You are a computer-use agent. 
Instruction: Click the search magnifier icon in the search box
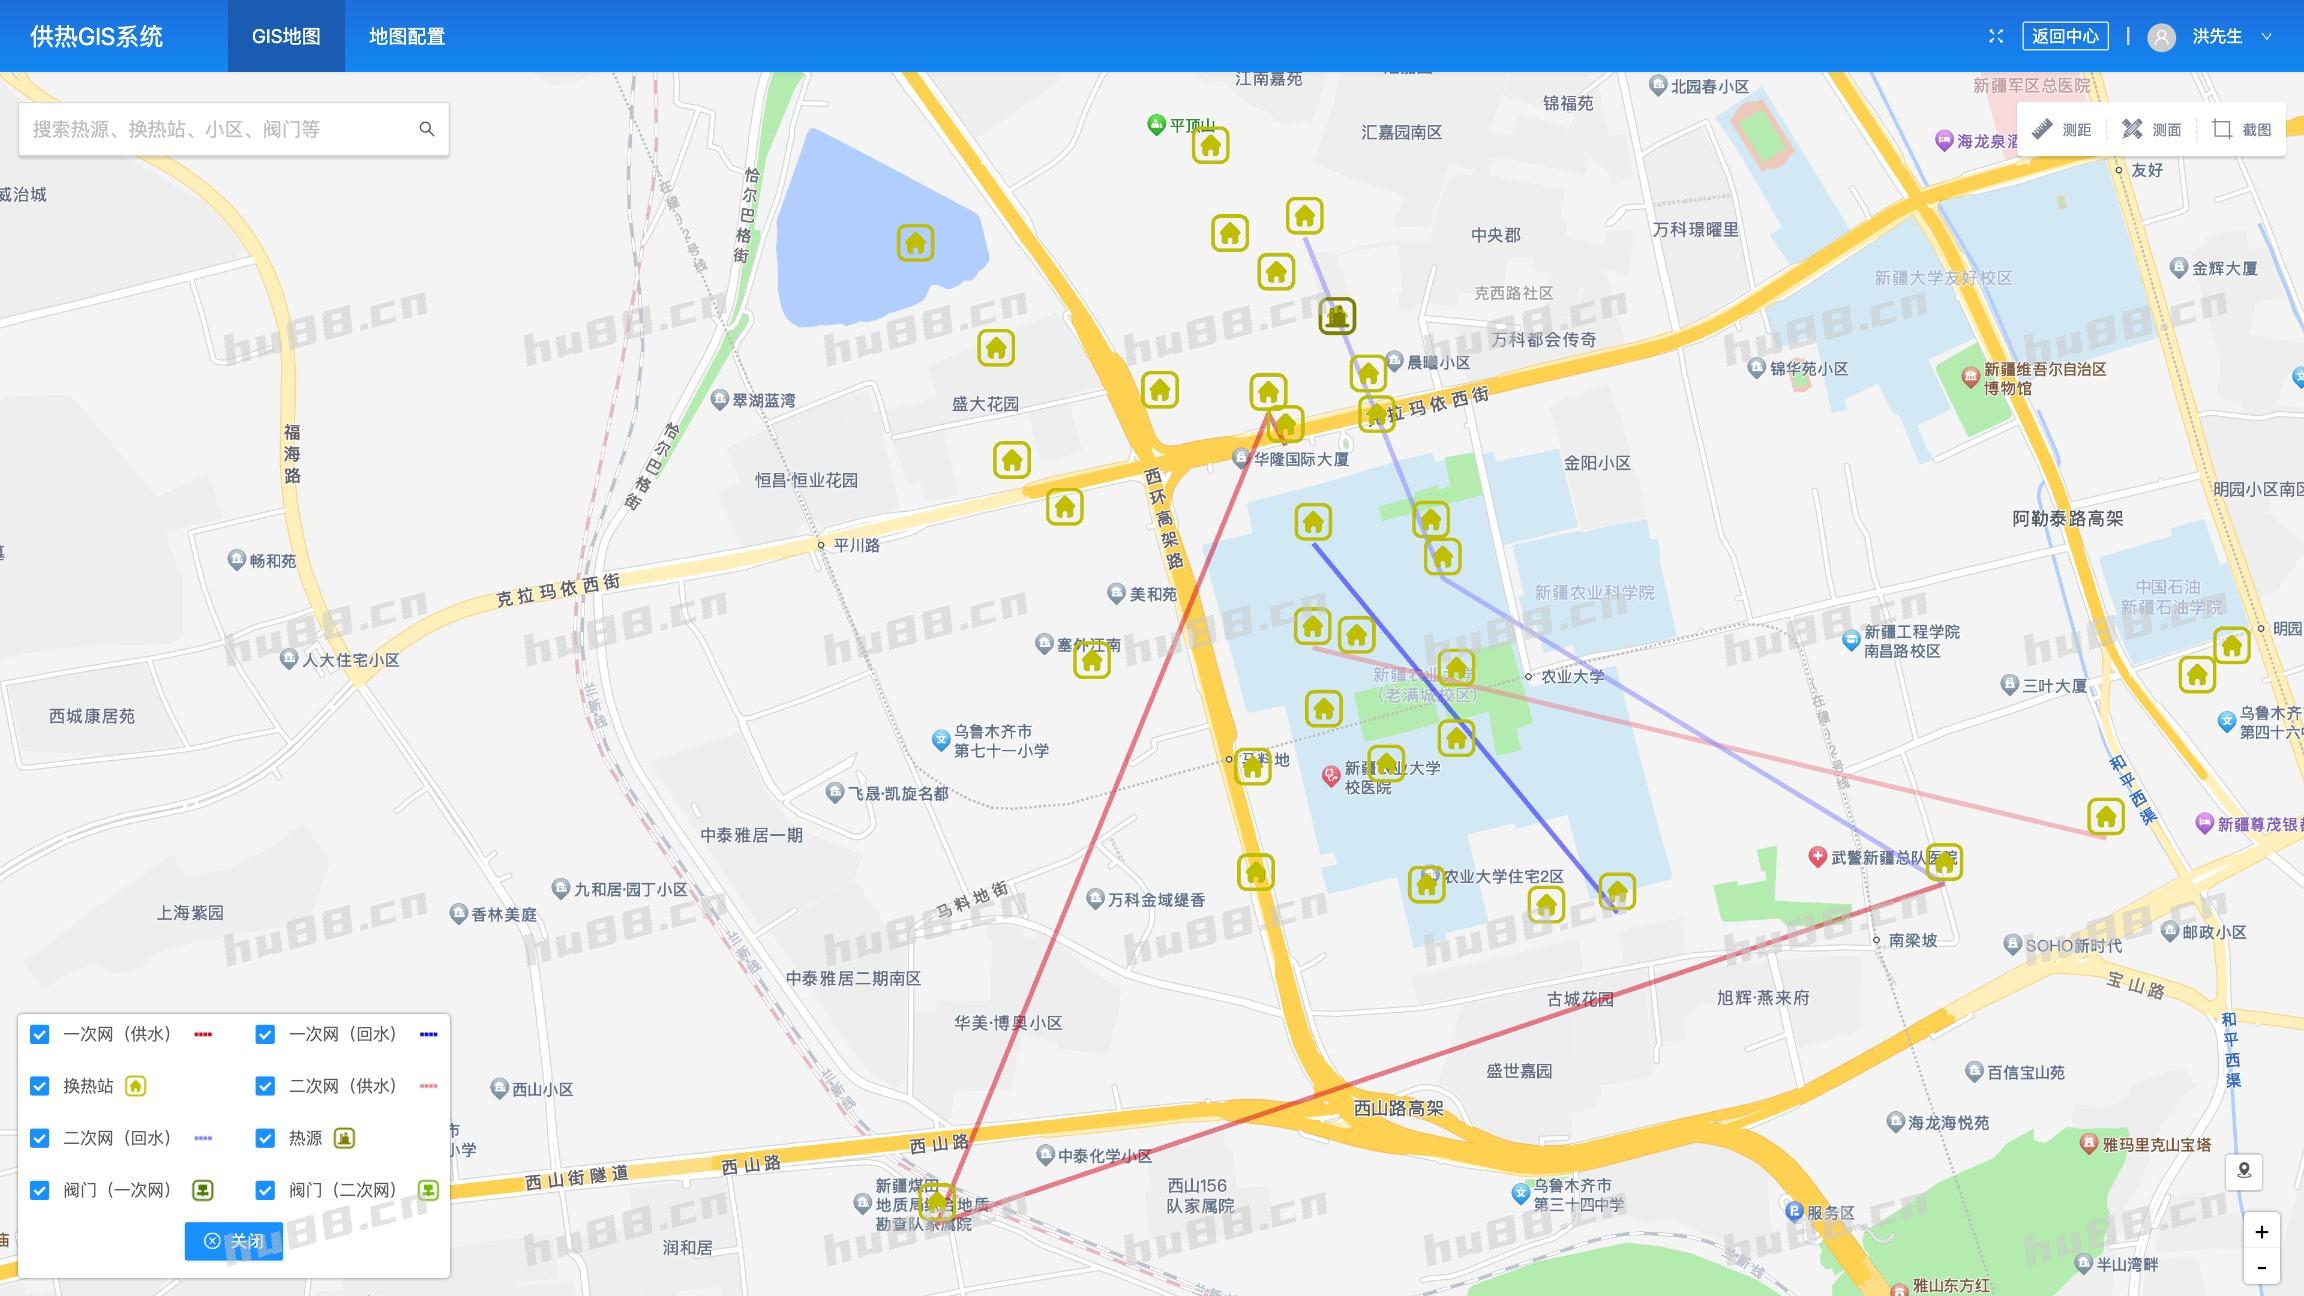(x=427, y=128)
